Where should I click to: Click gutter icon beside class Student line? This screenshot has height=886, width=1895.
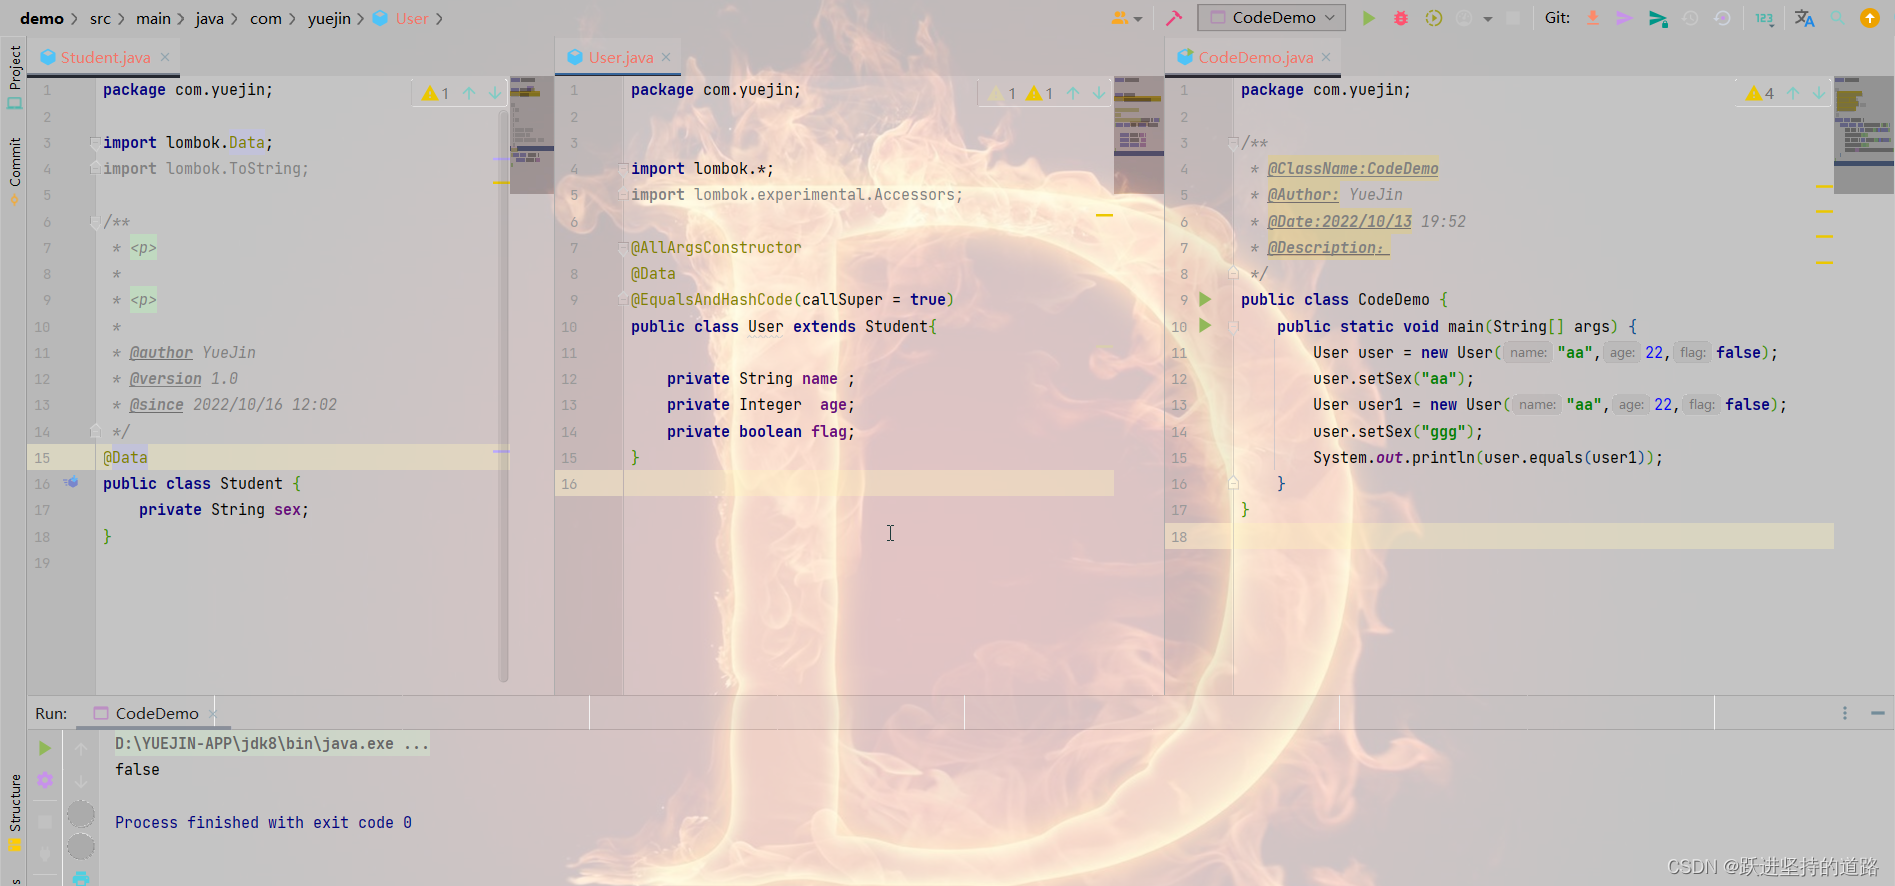71,482
